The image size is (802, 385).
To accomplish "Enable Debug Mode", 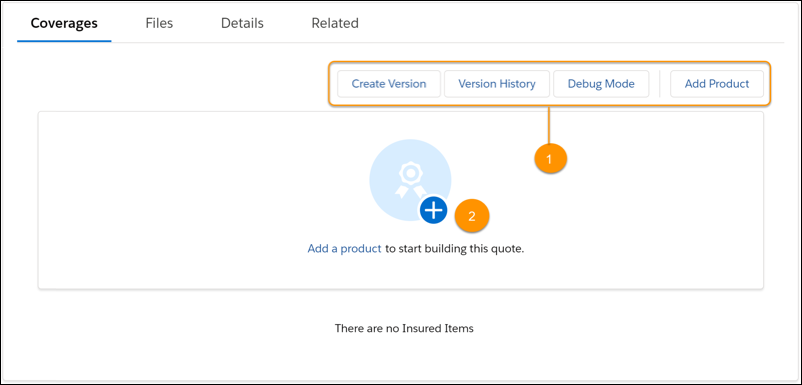I will [x=601, y=84].
